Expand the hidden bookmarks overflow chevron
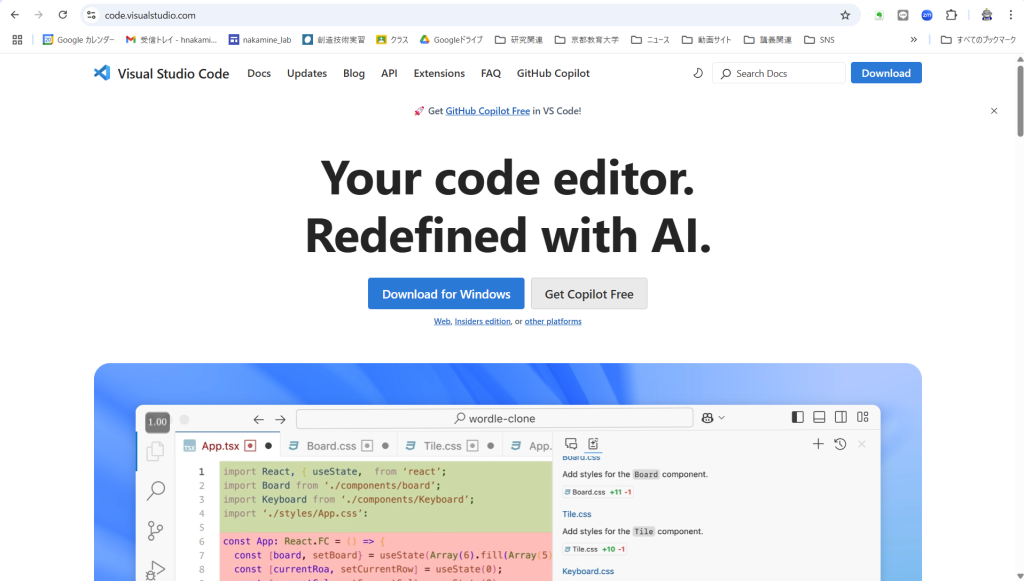 click(x=913, y=40)
